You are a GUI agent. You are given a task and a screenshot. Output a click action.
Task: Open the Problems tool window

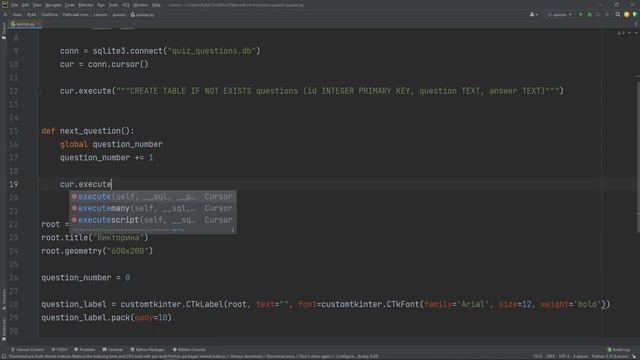click(x=84, y=350)
